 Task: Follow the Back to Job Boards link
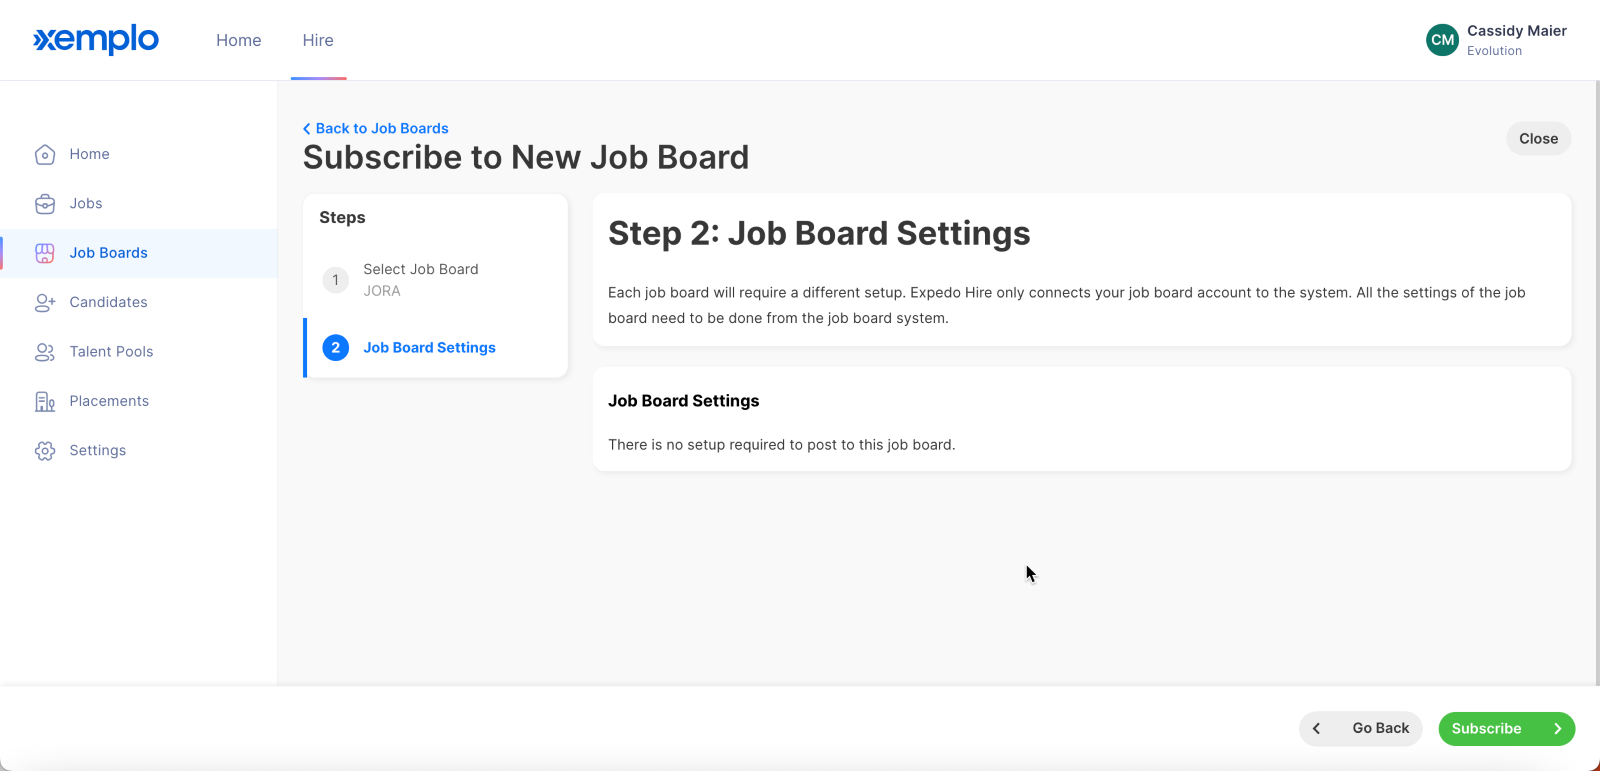[x=376, y=128]
